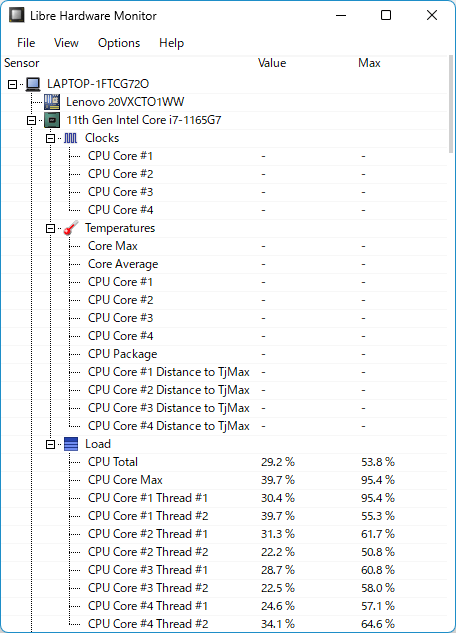456x633 pixels.
Task: Click the Max column header
Action: pyautogui.click(x=369, y=63)
